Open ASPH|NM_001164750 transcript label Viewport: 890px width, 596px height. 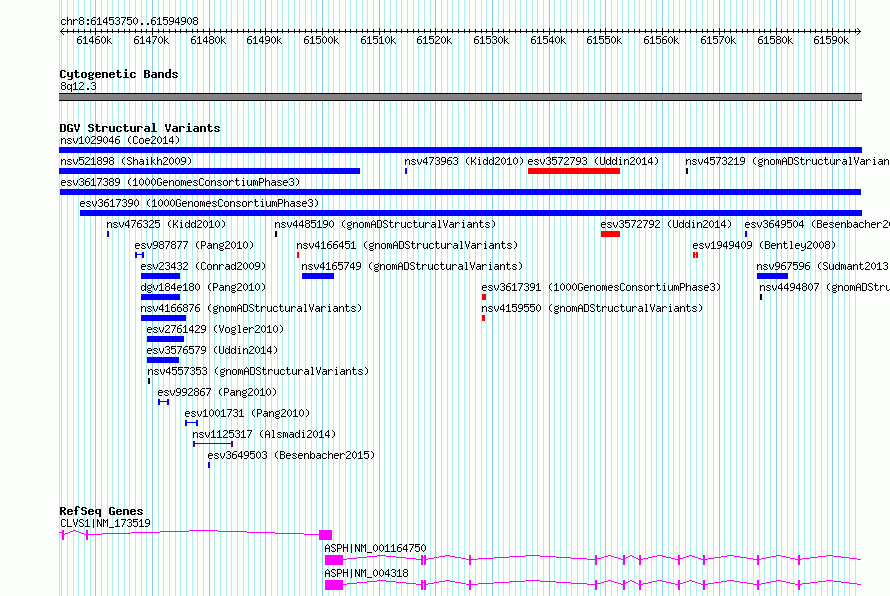click(x=375, y=548)
